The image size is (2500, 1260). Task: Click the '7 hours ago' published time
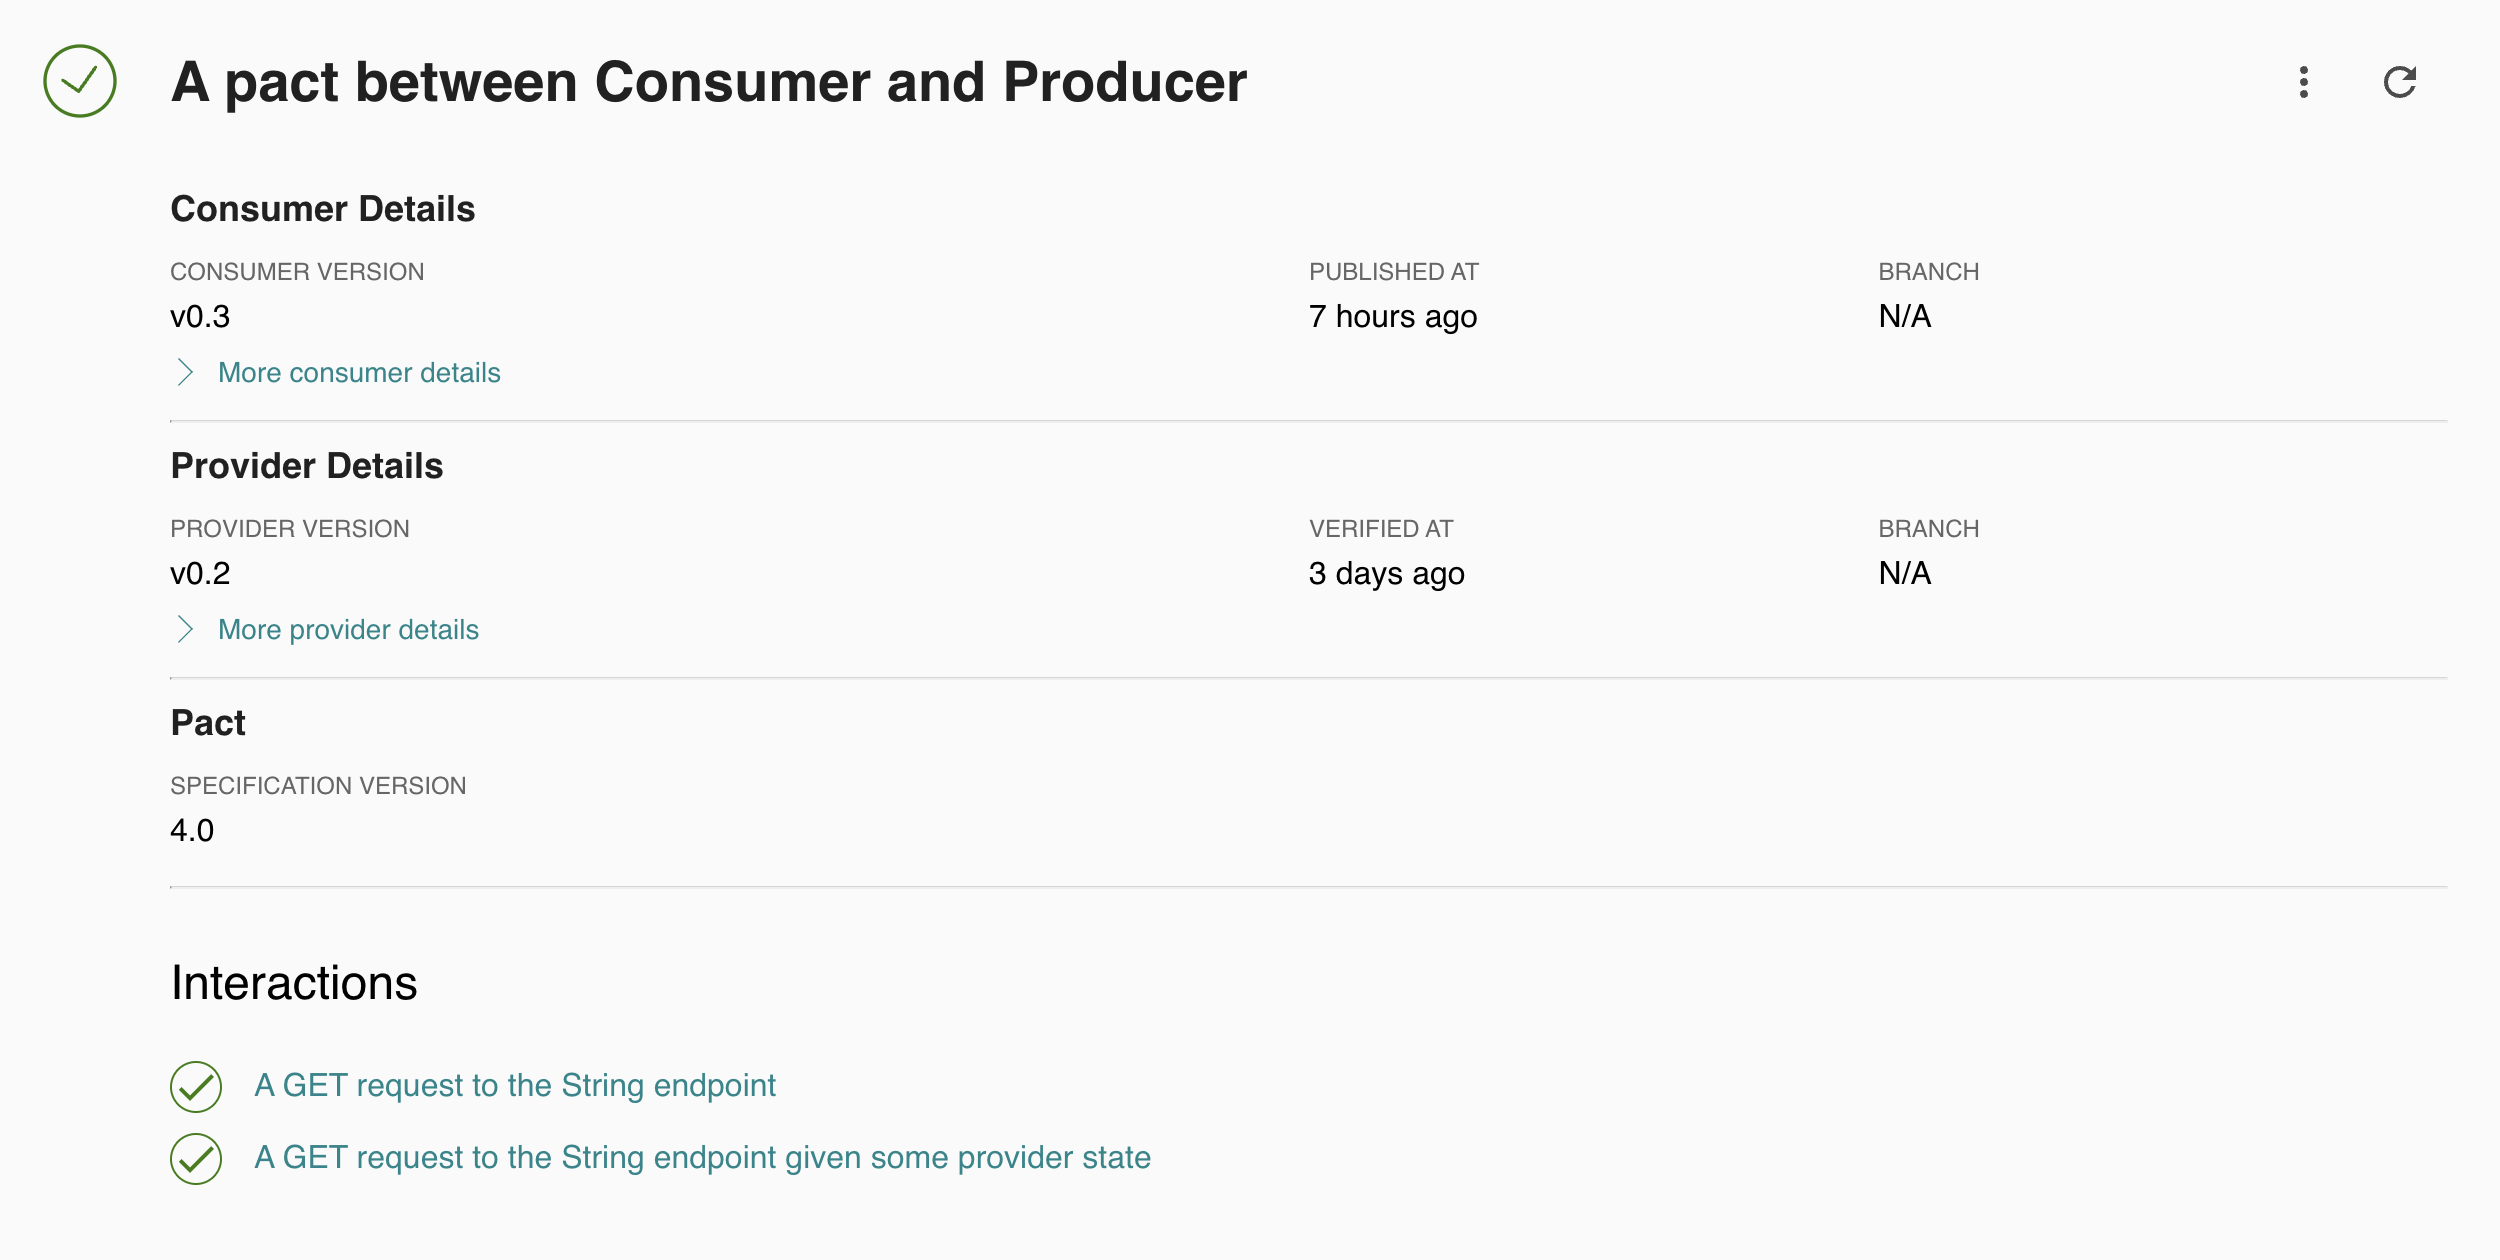pyautogui.click(x=1393, y=317)
